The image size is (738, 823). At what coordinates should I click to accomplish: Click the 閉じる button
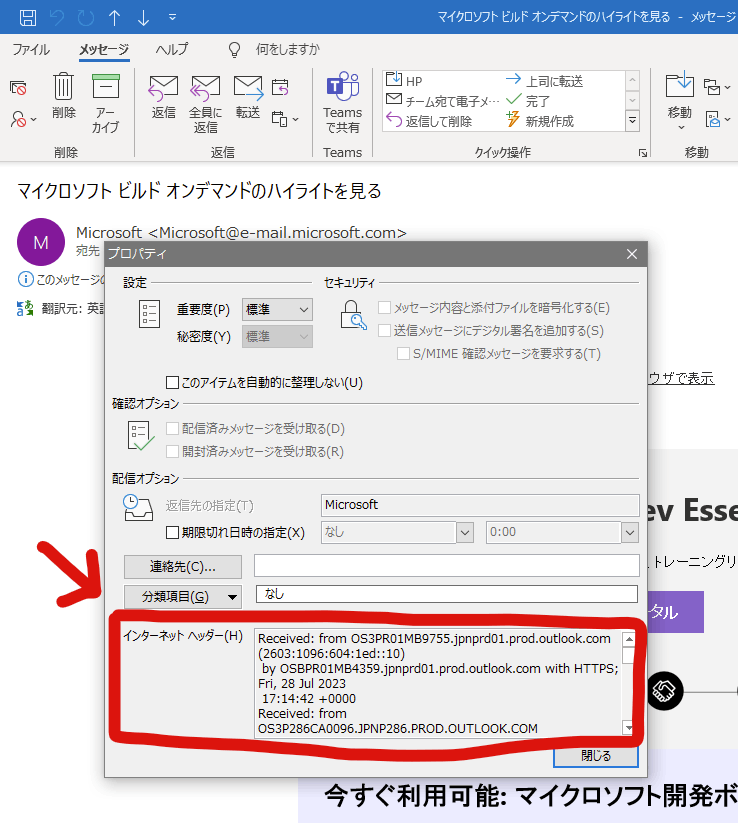[x=596, y=756]
